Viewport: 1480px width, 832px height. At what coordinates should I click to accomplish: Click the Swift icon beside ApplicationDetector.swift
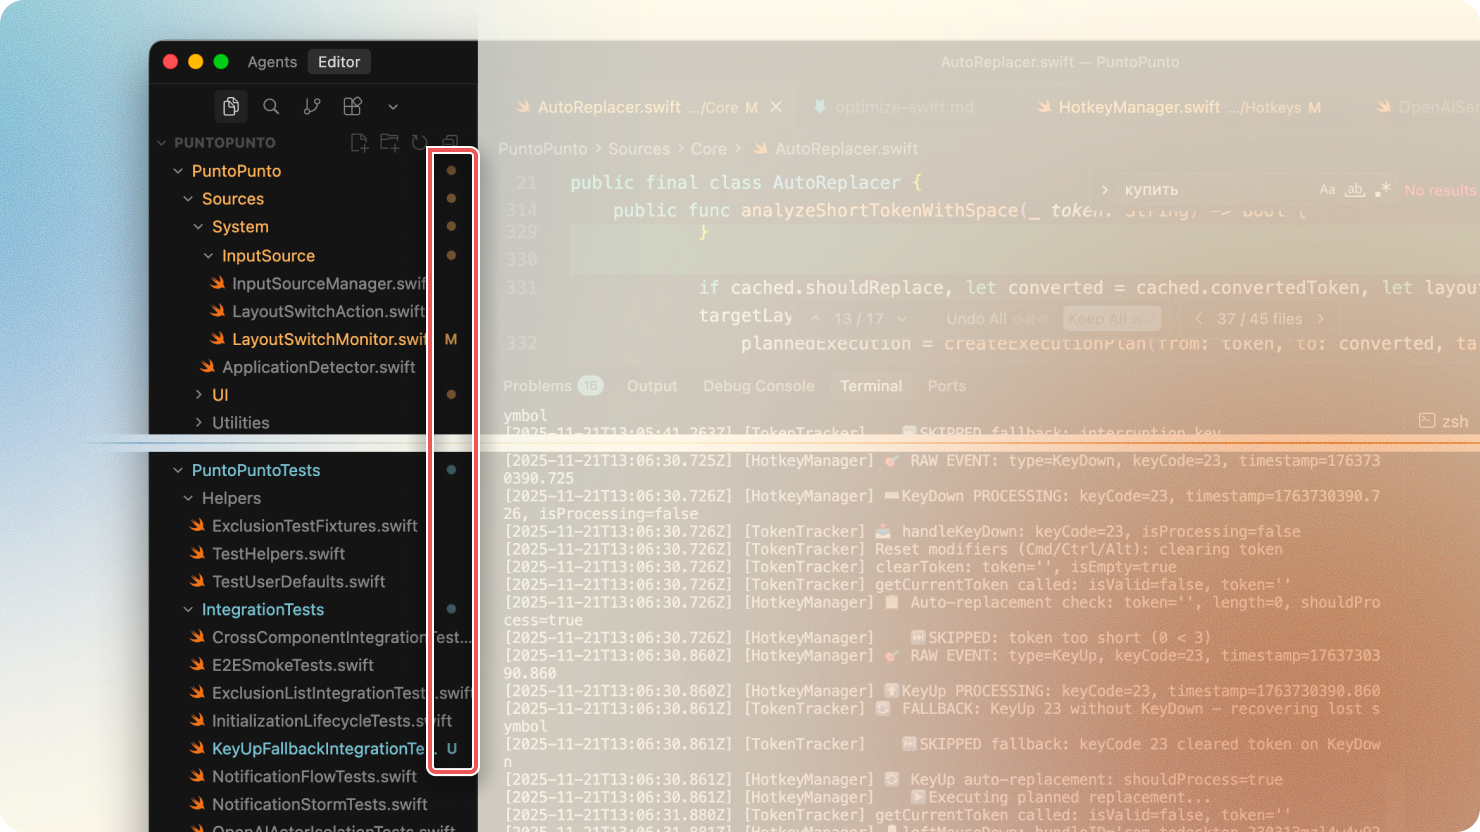pyautogui.click(x=208, y=367)
